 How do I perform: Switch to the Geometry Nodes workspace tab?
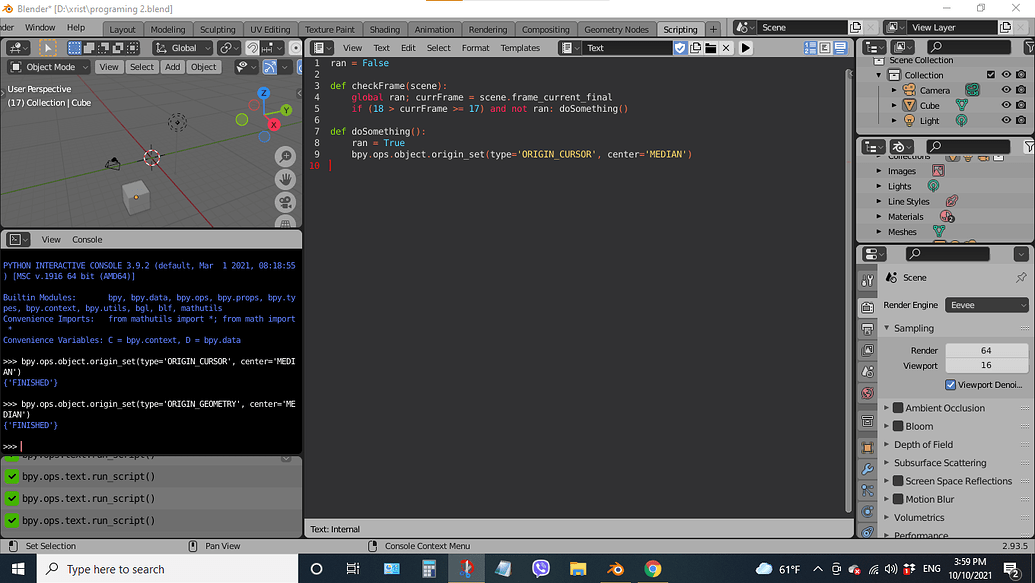pyautogui.click(x=616, y=30)
